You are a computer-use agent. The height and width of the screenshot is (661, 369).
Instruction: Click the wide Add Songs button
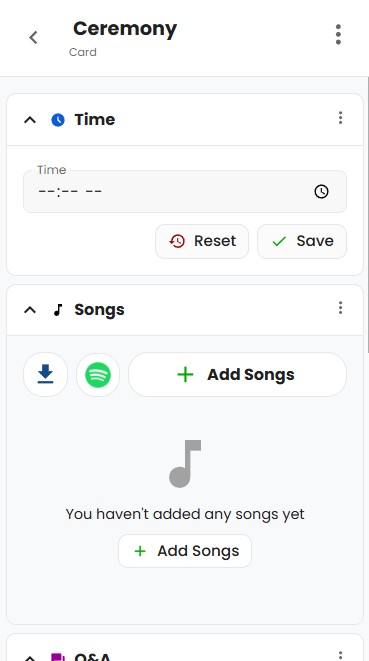[x=237, y=374]
